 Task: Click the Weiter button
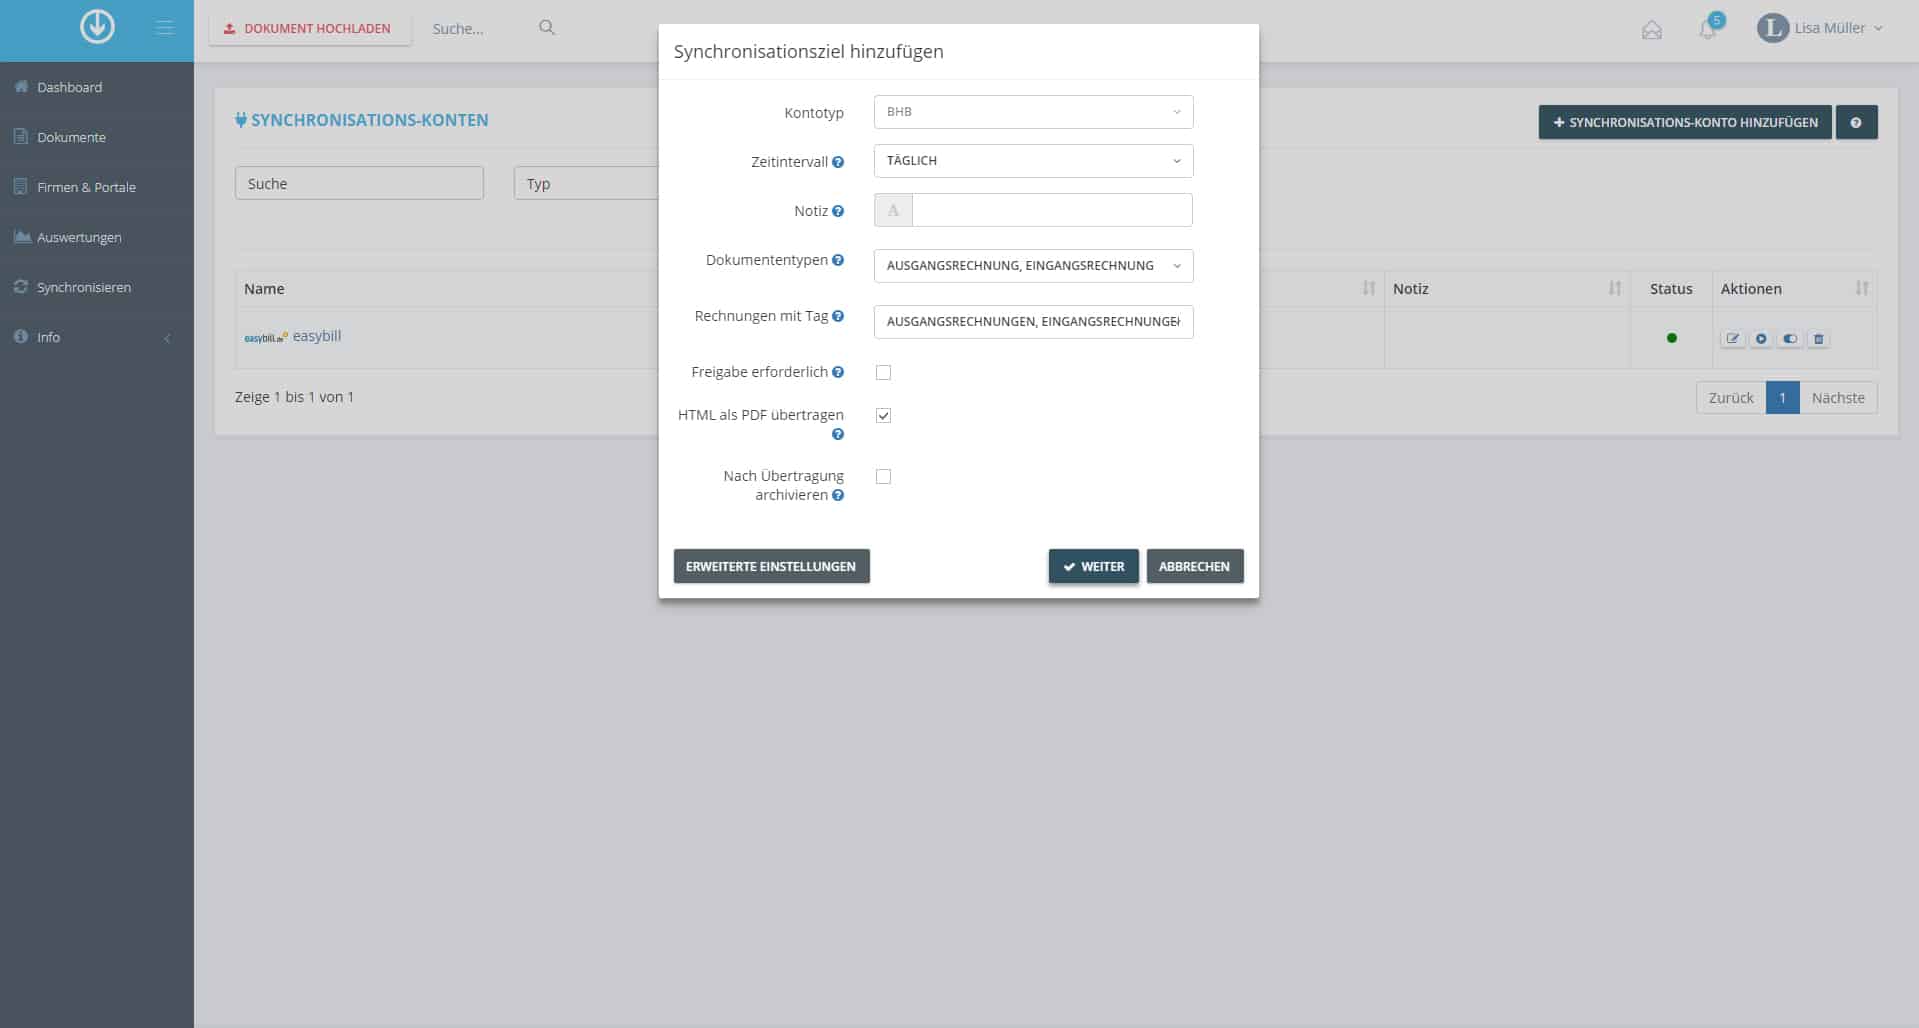coord(1093,566)
